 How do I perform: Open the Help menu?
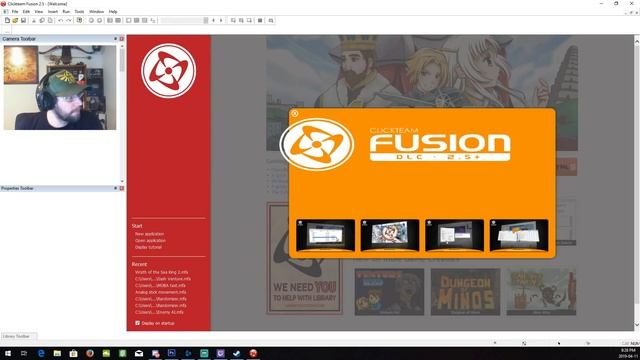pos(113,11)
